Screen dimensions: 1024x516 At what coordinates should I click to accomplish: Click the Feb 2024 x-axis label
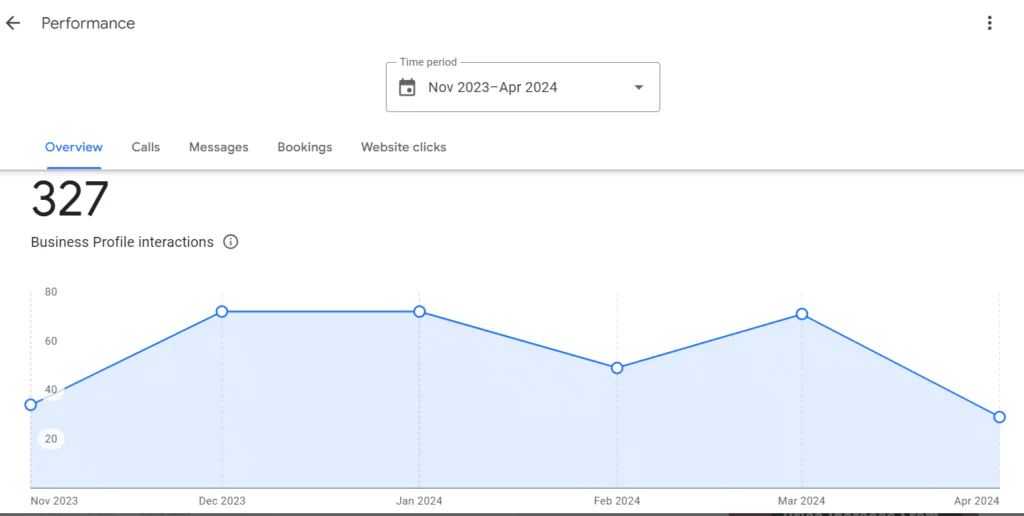617,501
